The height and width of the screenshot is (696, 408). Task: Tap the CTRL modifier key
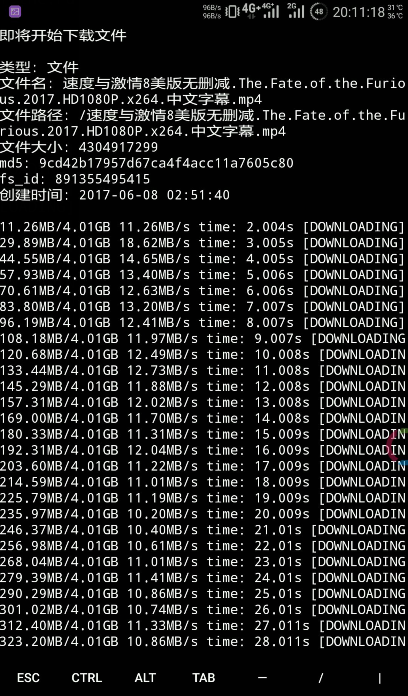click(x=87, y=678)
